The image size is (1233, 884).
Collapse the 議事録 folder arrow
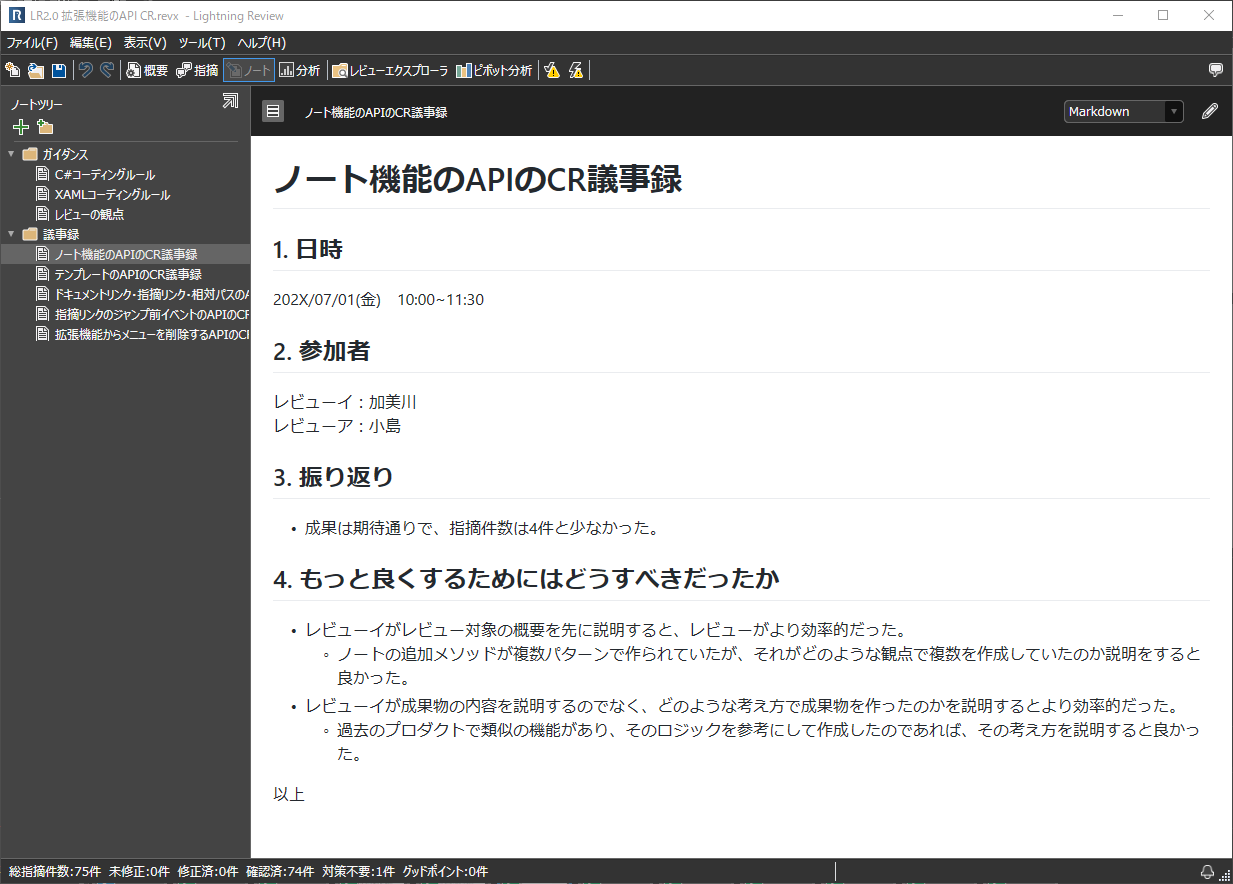(10, 234)
